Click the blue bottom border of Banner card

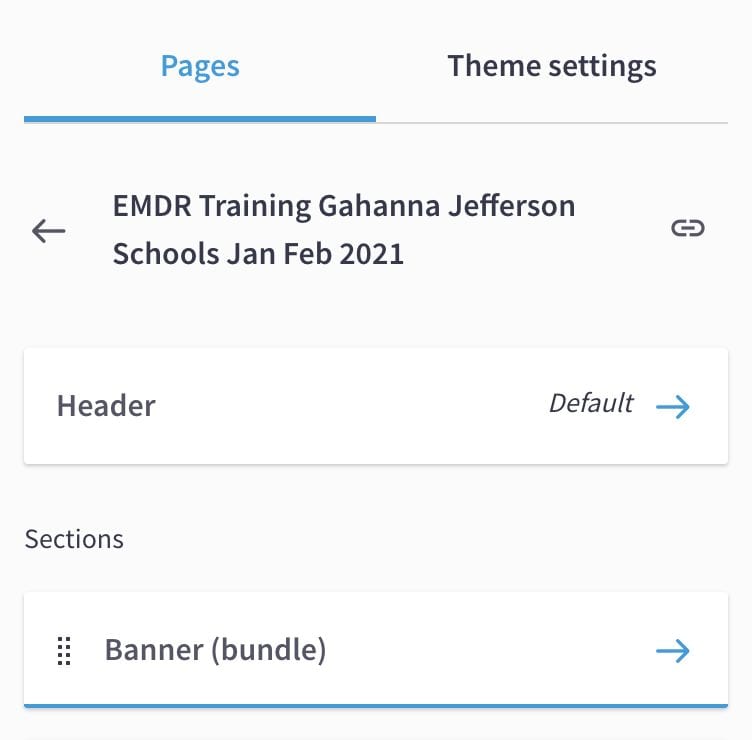click(376, 706)
